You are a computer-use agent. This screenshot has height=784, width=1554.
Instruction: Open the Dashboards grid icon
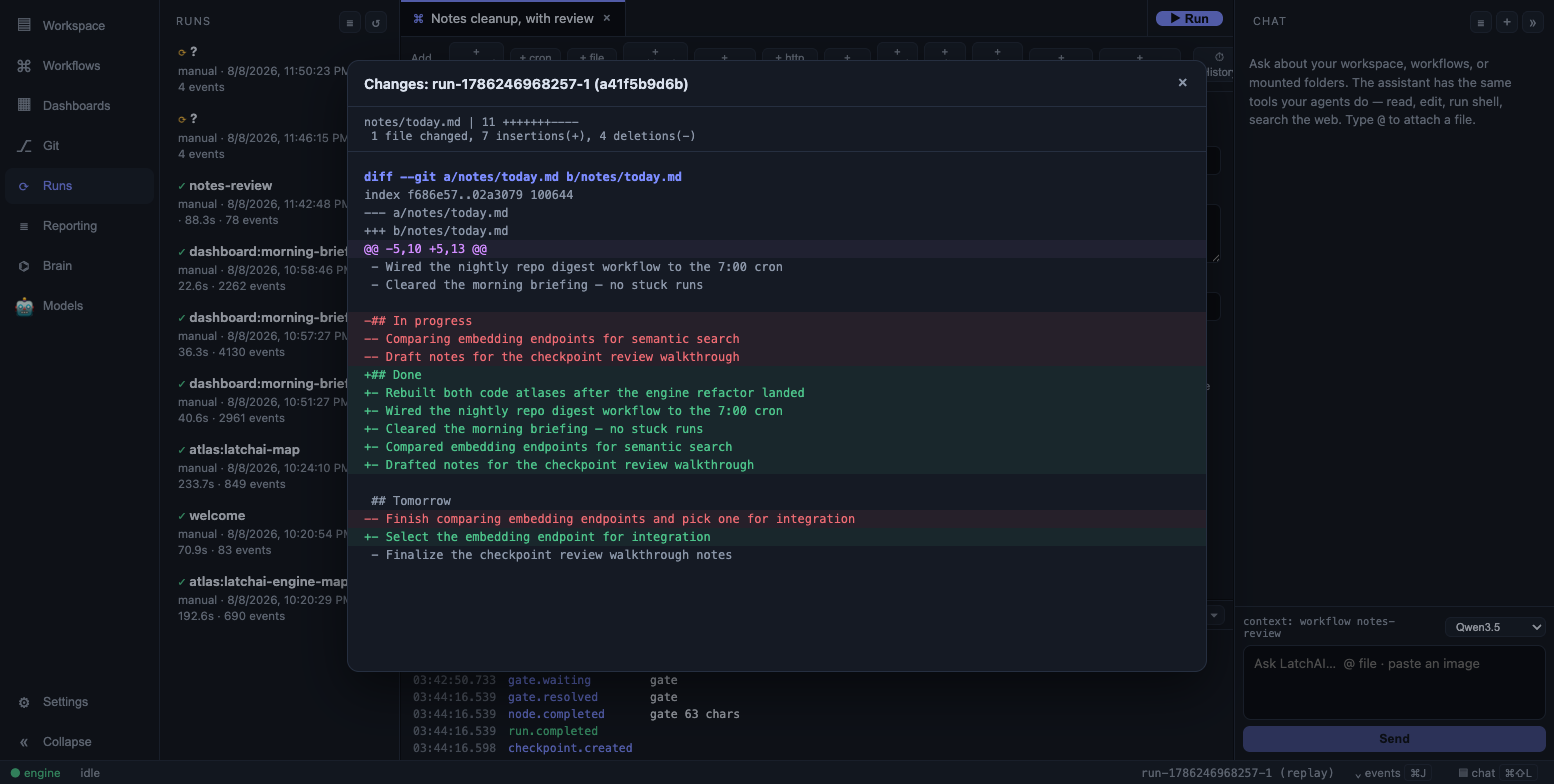(x=24, y=105)
